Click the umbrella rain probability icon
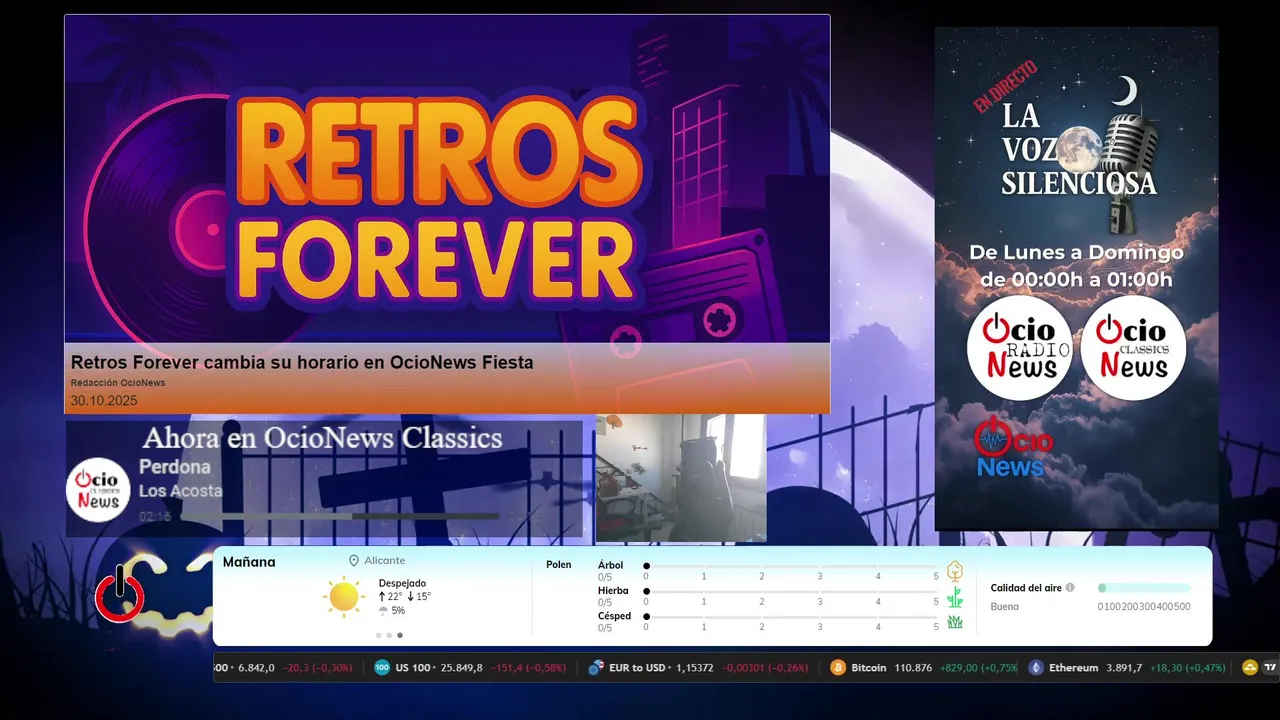Image resolution: width=1280 pixels, height=720 pixels. pos(383,610)
